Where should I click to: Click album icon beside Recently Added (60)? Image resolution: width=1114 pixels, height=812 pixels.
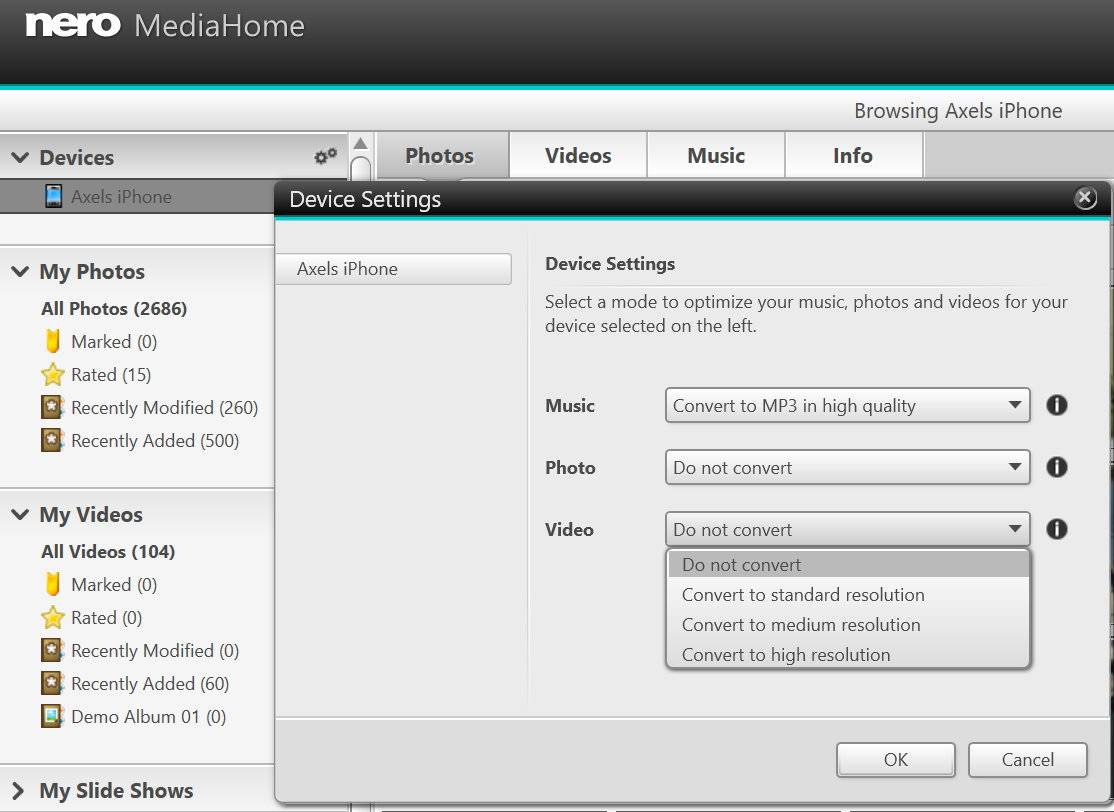coord(53,683)
